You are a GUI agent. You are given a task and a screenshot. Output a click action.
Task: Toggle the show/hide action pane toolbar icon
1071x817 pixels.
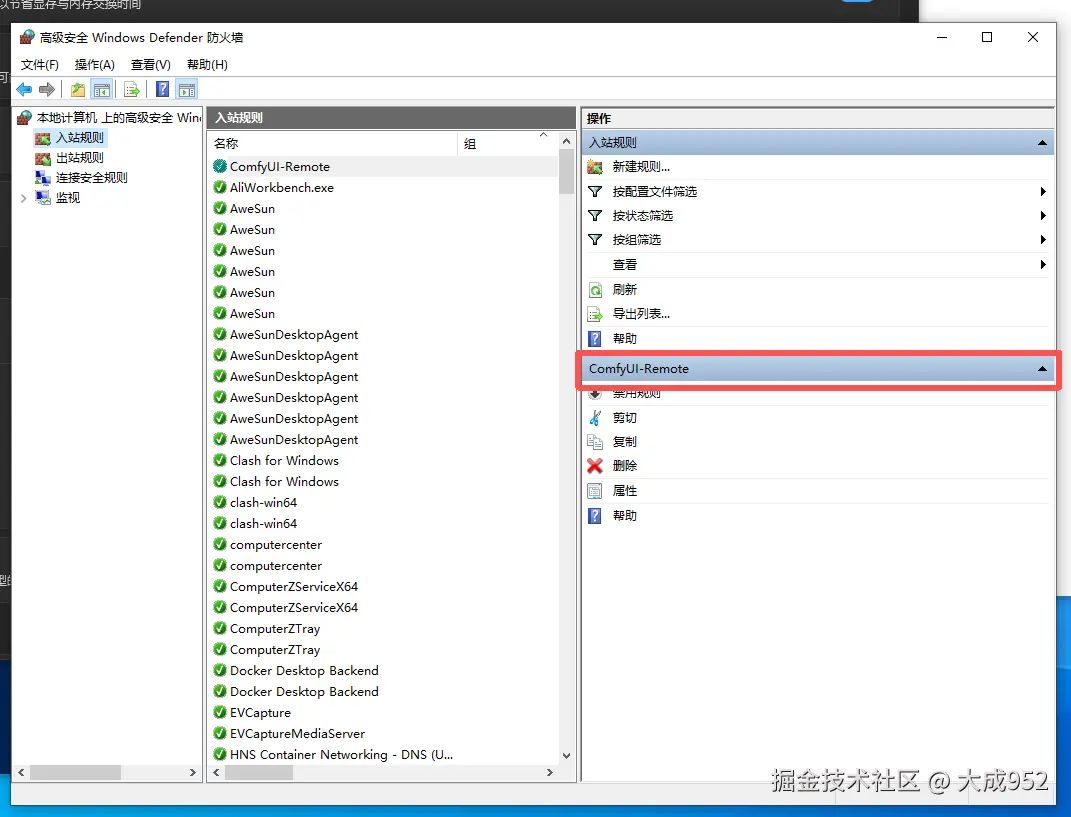(186, 89)
